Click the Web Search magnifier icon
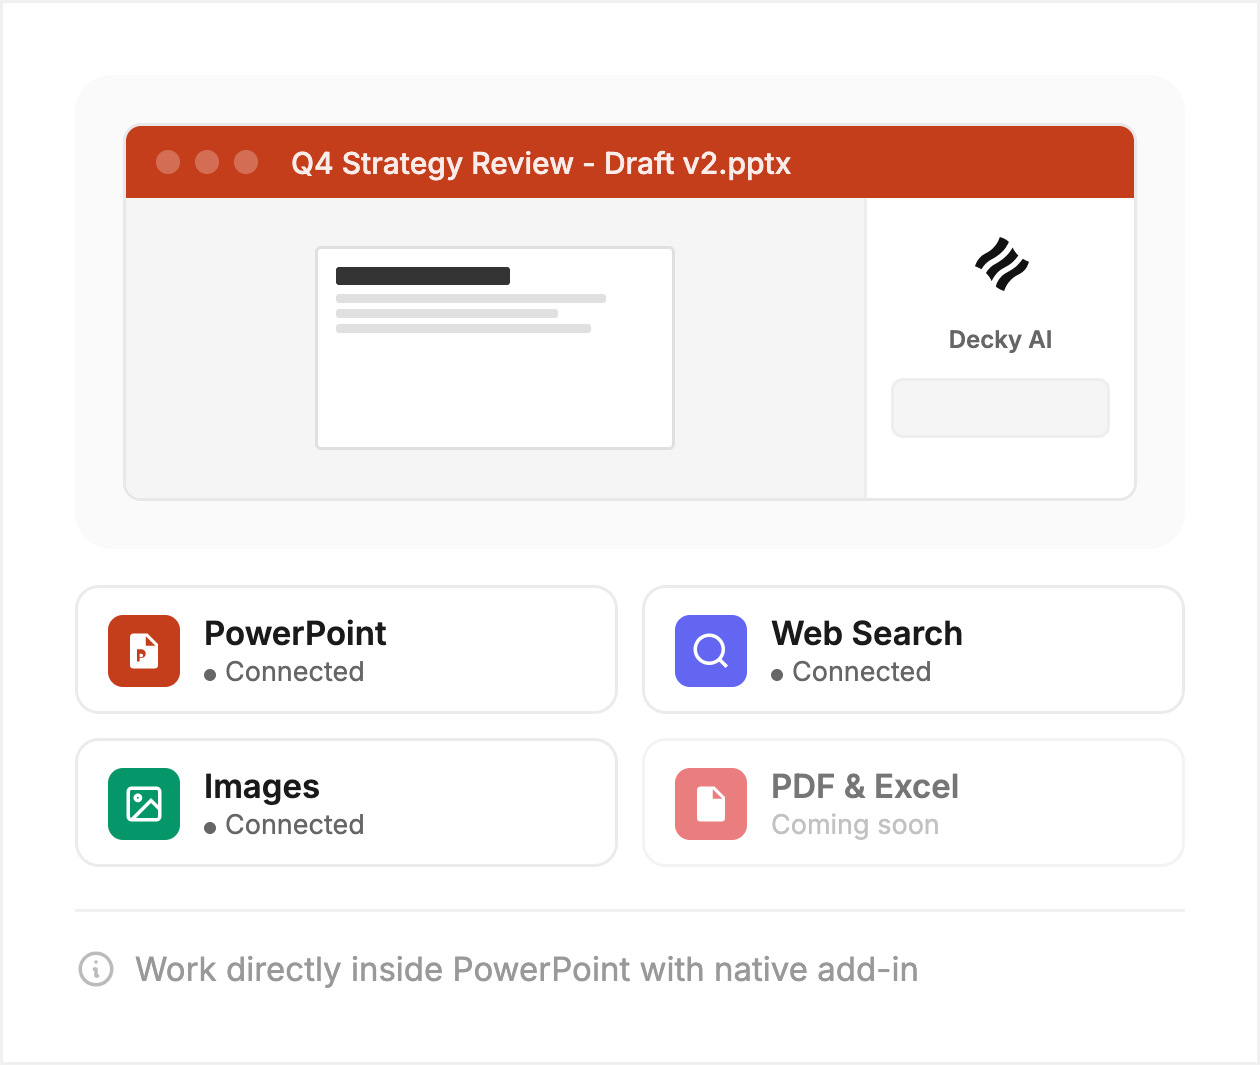This screenshot has width=1260, height=1065. point(711,651)
